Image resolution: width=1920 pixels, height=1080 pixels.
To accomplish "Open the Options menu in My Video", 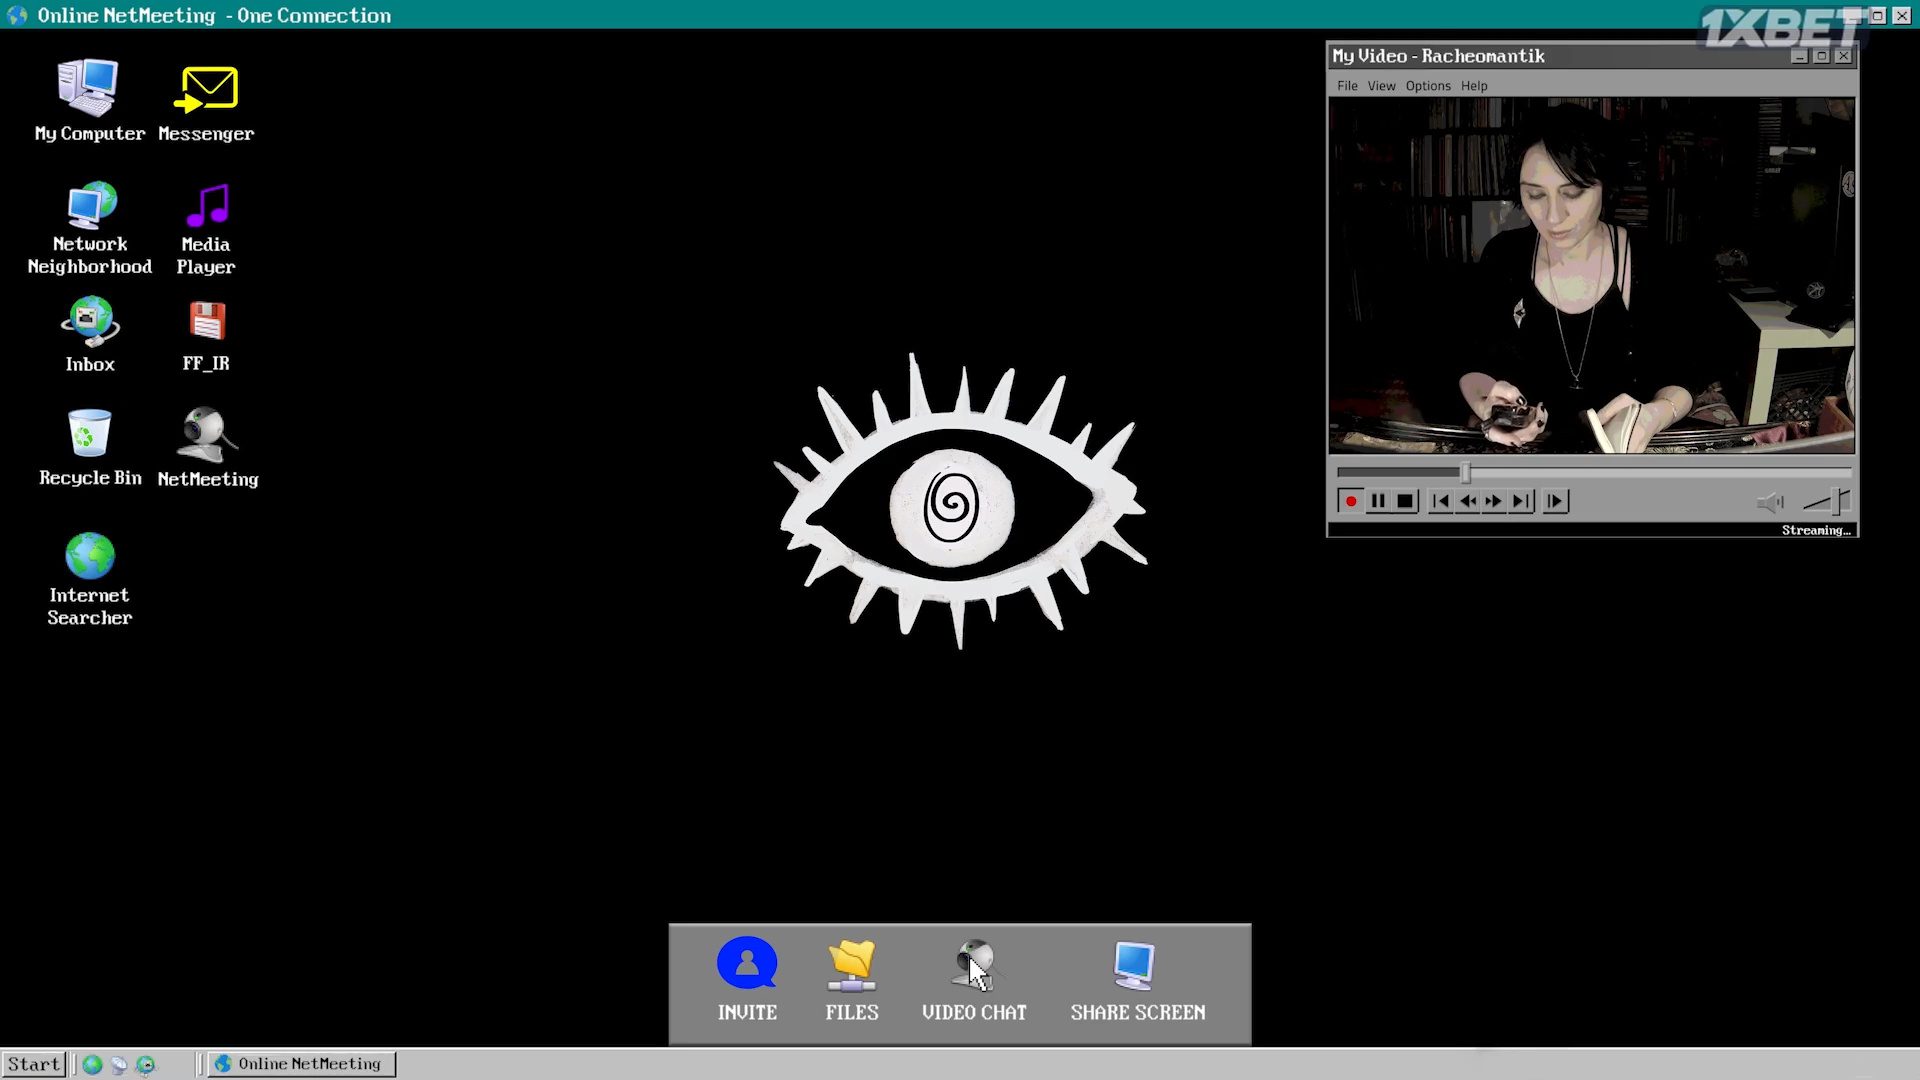I will tap(1428, 86).
